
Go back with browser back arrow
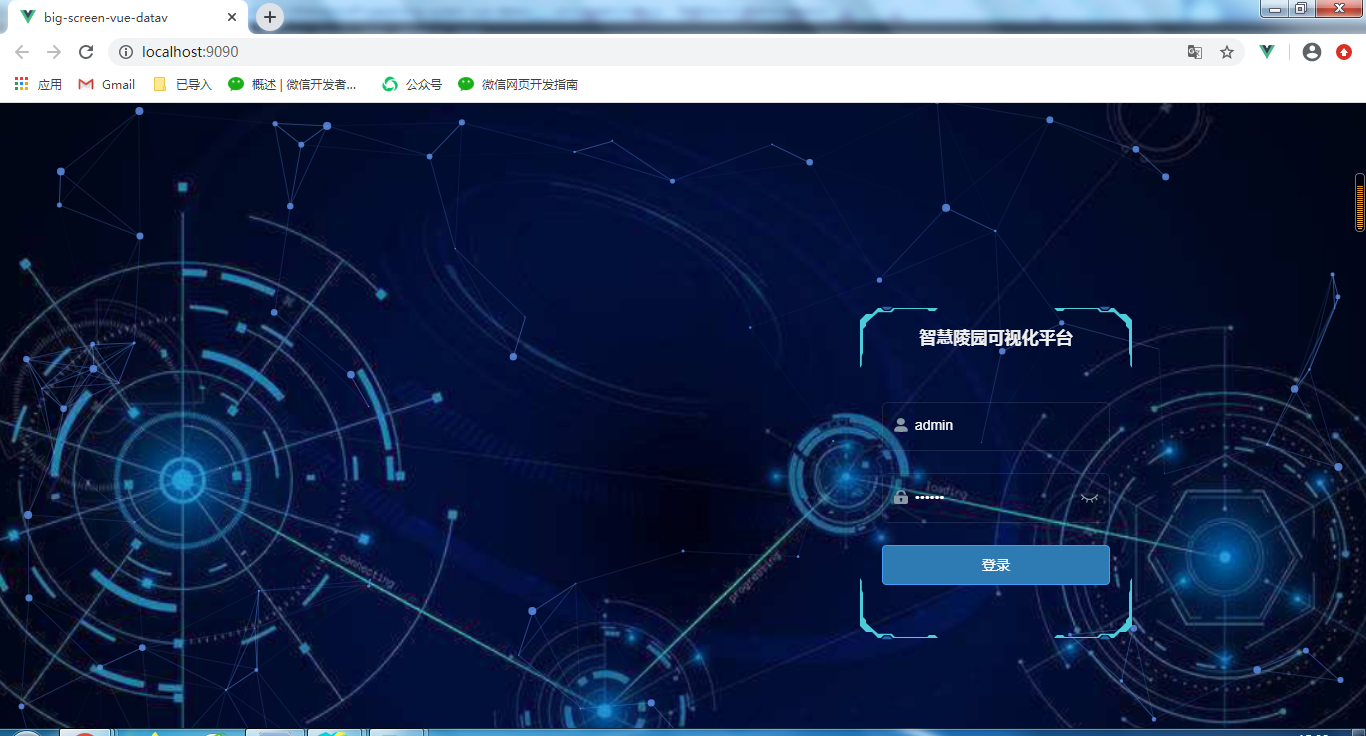22,52
